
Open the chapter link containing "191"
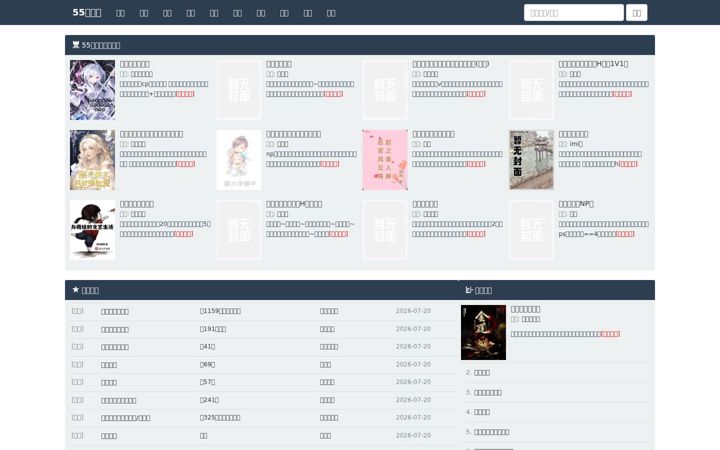pos(213,329)
